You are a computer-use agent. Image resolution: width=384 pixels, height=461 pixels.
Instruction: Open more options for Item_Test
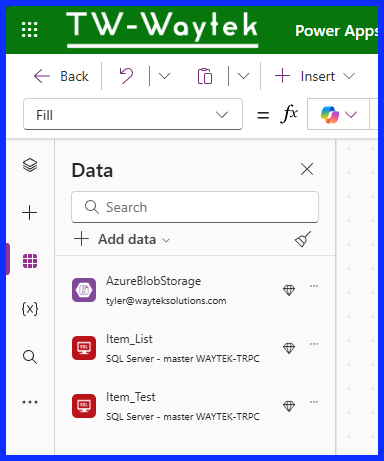[314, 402]
